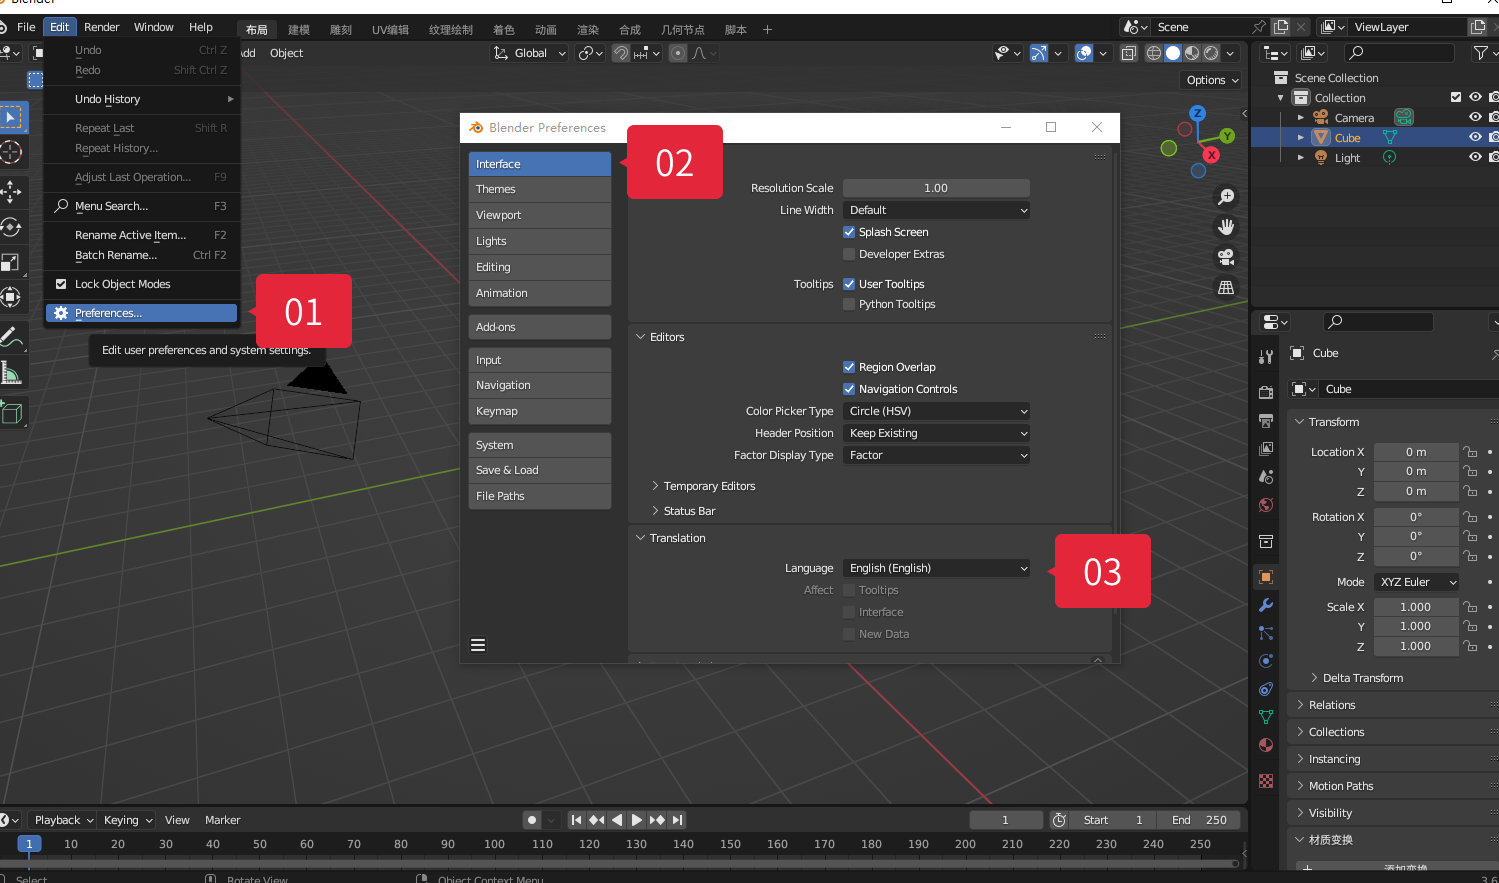Open the Material properties sphere icon
Viewport: 1499px width, 883px height.
(x=1266, y=745)
